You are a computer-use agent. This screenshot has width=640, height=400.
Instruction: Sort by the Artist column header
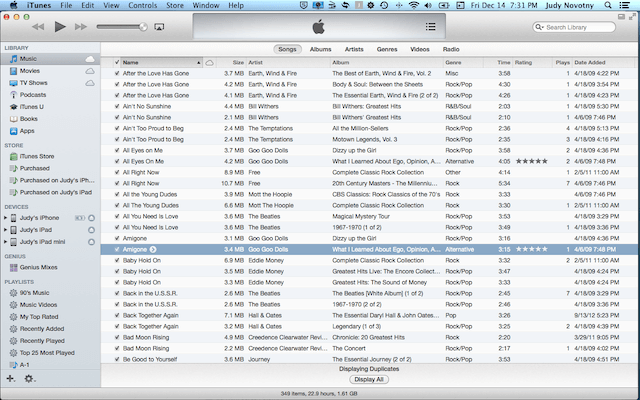click(288, 62)
